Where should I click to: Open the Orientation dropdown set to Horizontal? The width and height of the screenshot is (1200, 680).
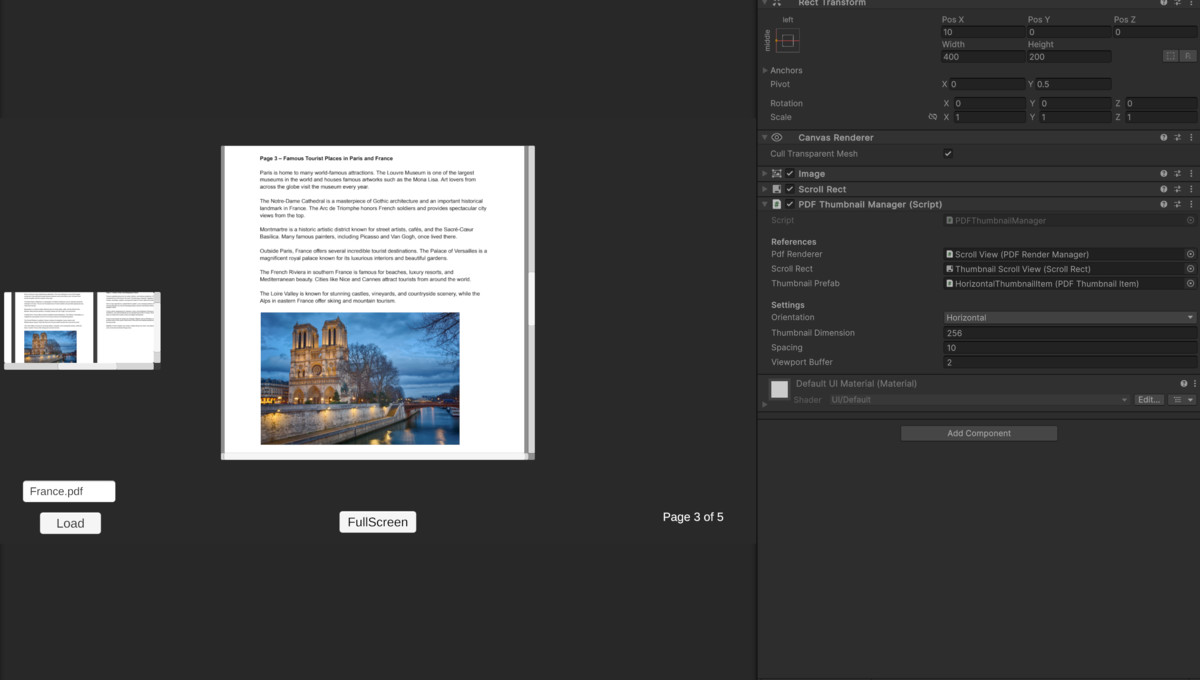click(x=1069, y=318)
